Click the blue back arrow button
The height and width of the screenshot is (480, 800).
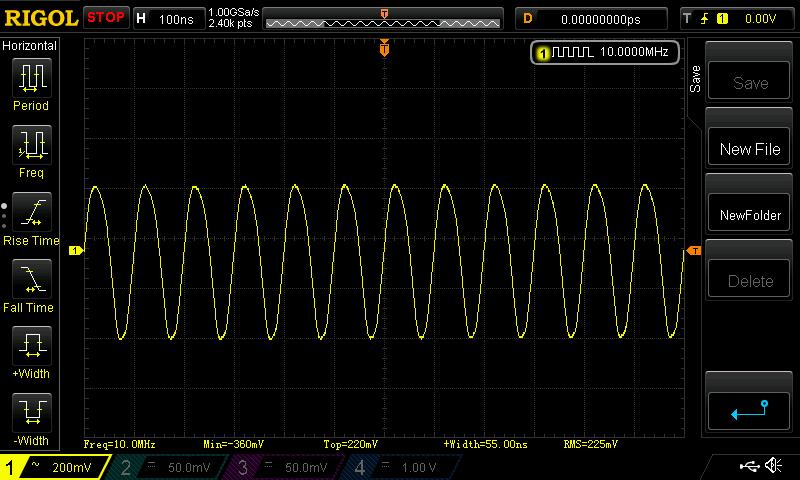[x=749, y=411]
